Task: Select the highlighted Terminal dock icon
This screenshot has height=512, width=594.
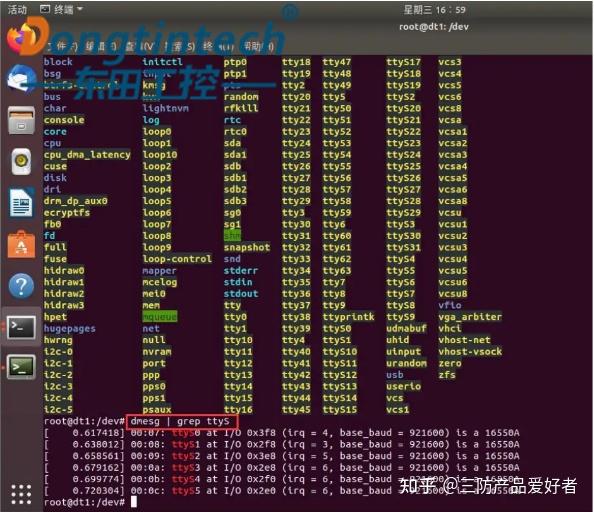Action: pos(22,327)
